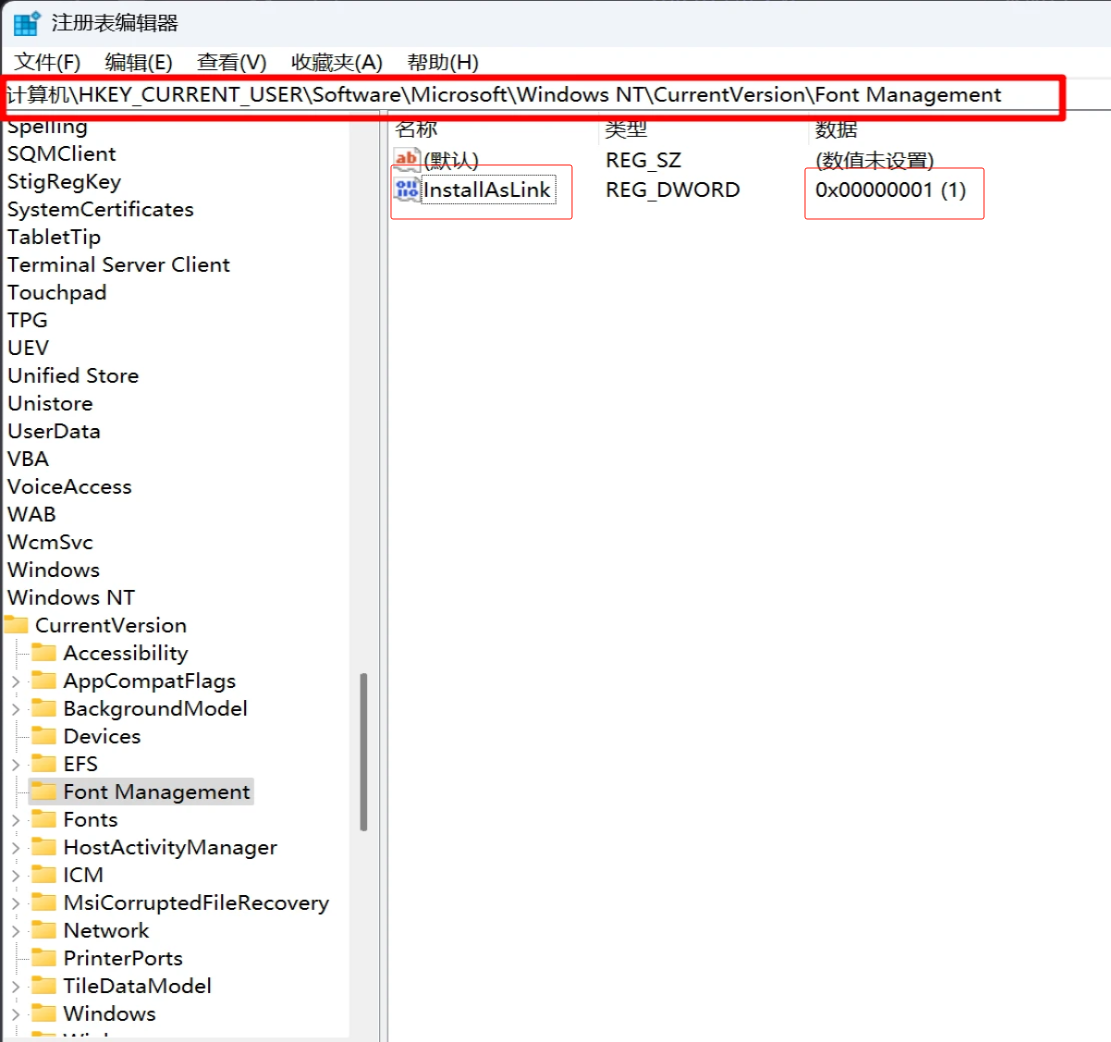Select the WAB key
1111x1042 pixels.
(31, 514)
